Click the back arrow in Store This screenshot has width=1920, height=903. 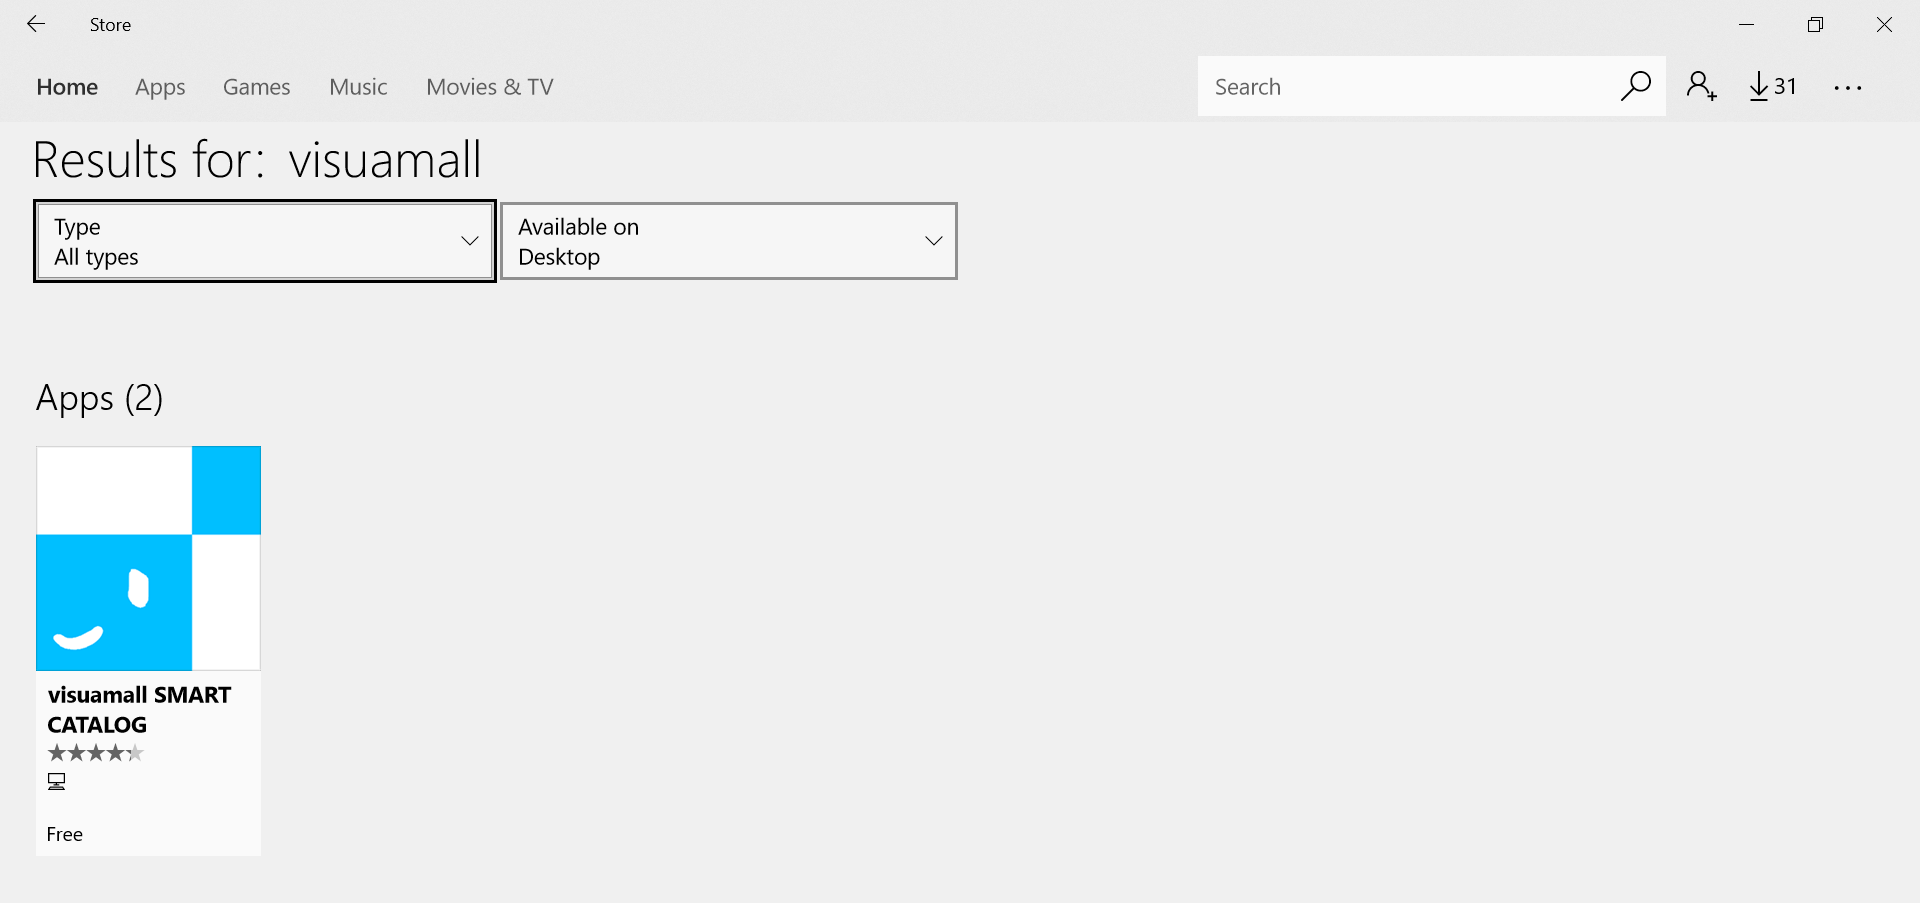pyautogui.click(x=36, y=24)
